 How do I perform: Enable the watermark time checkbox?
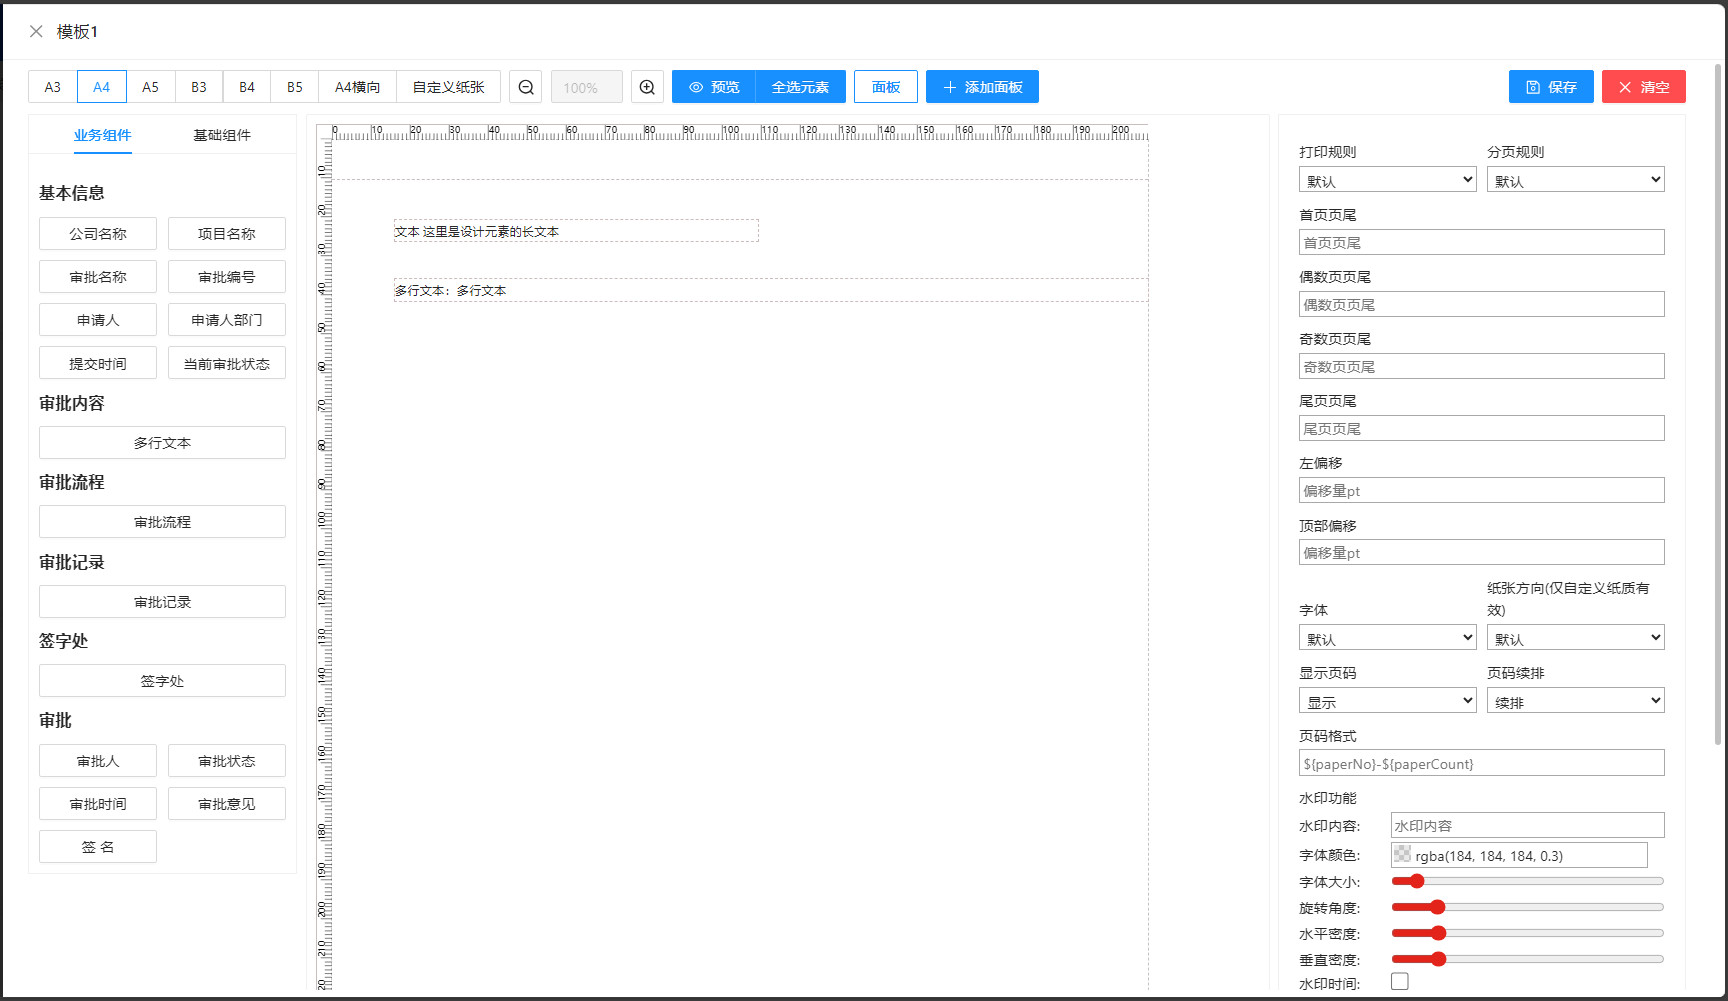(1400, 982)
